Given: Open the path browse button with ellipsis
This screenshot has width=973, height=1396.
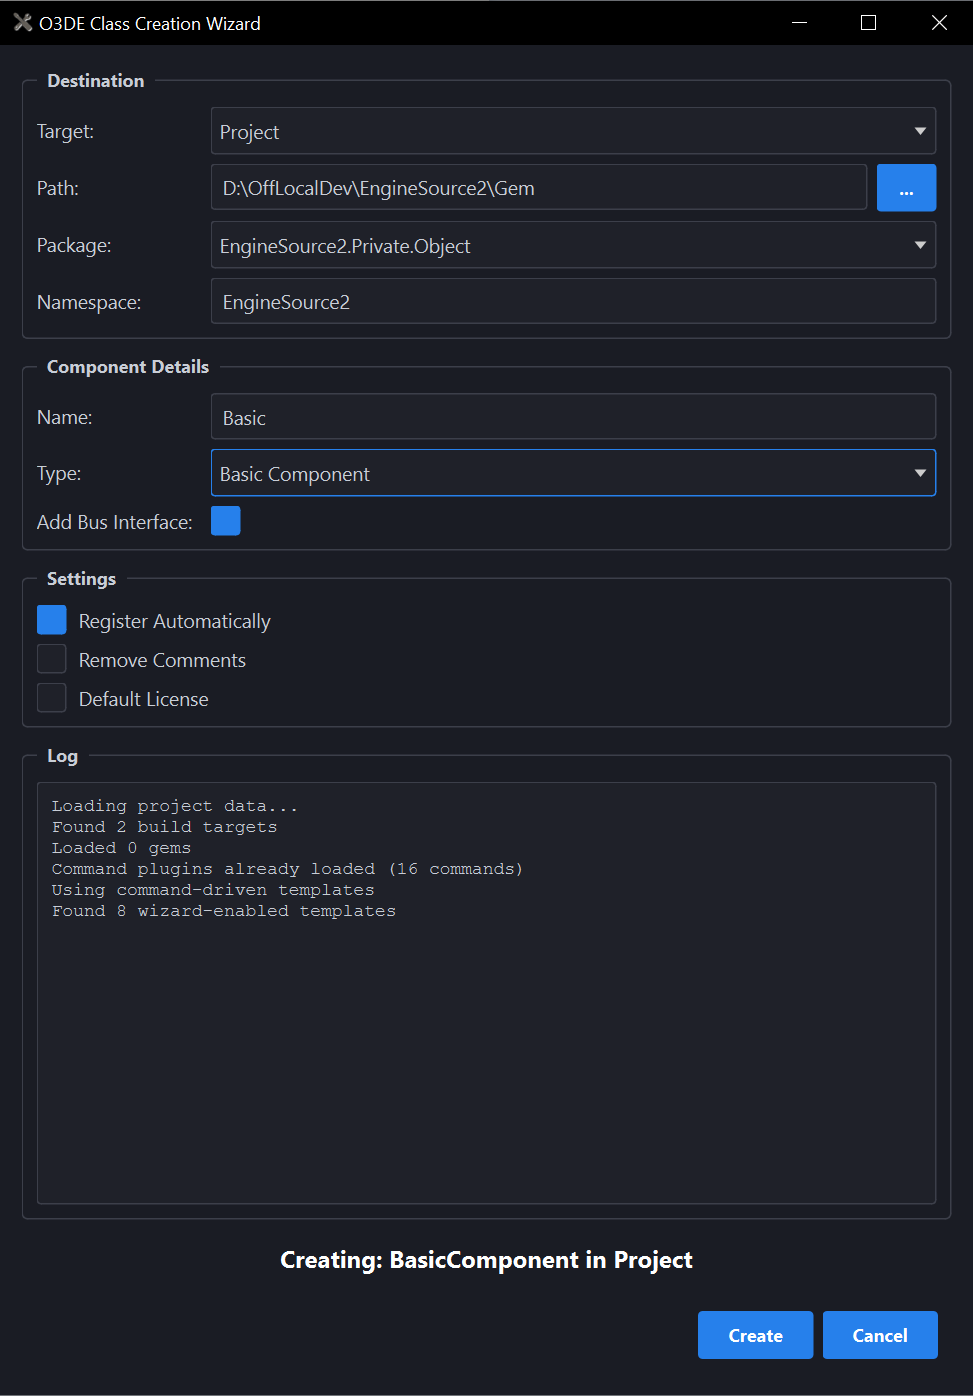Looking at the screenshot, I should (906, 187).
